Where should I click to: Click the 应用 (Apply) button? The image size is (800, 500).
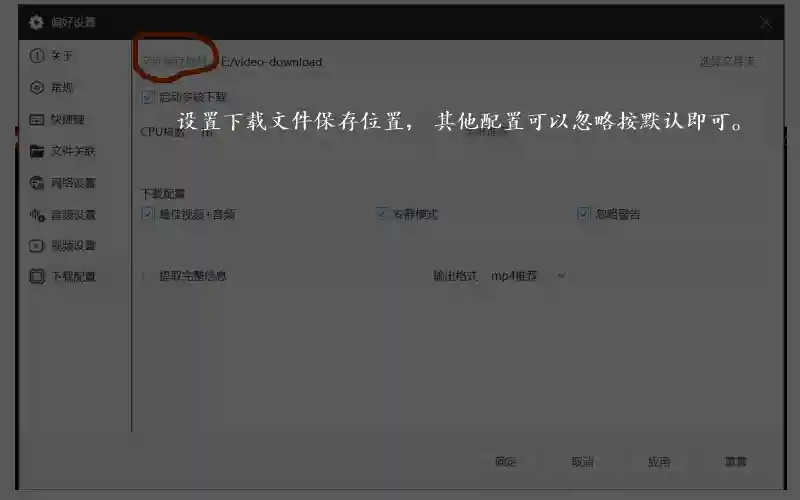pos(659,462)
